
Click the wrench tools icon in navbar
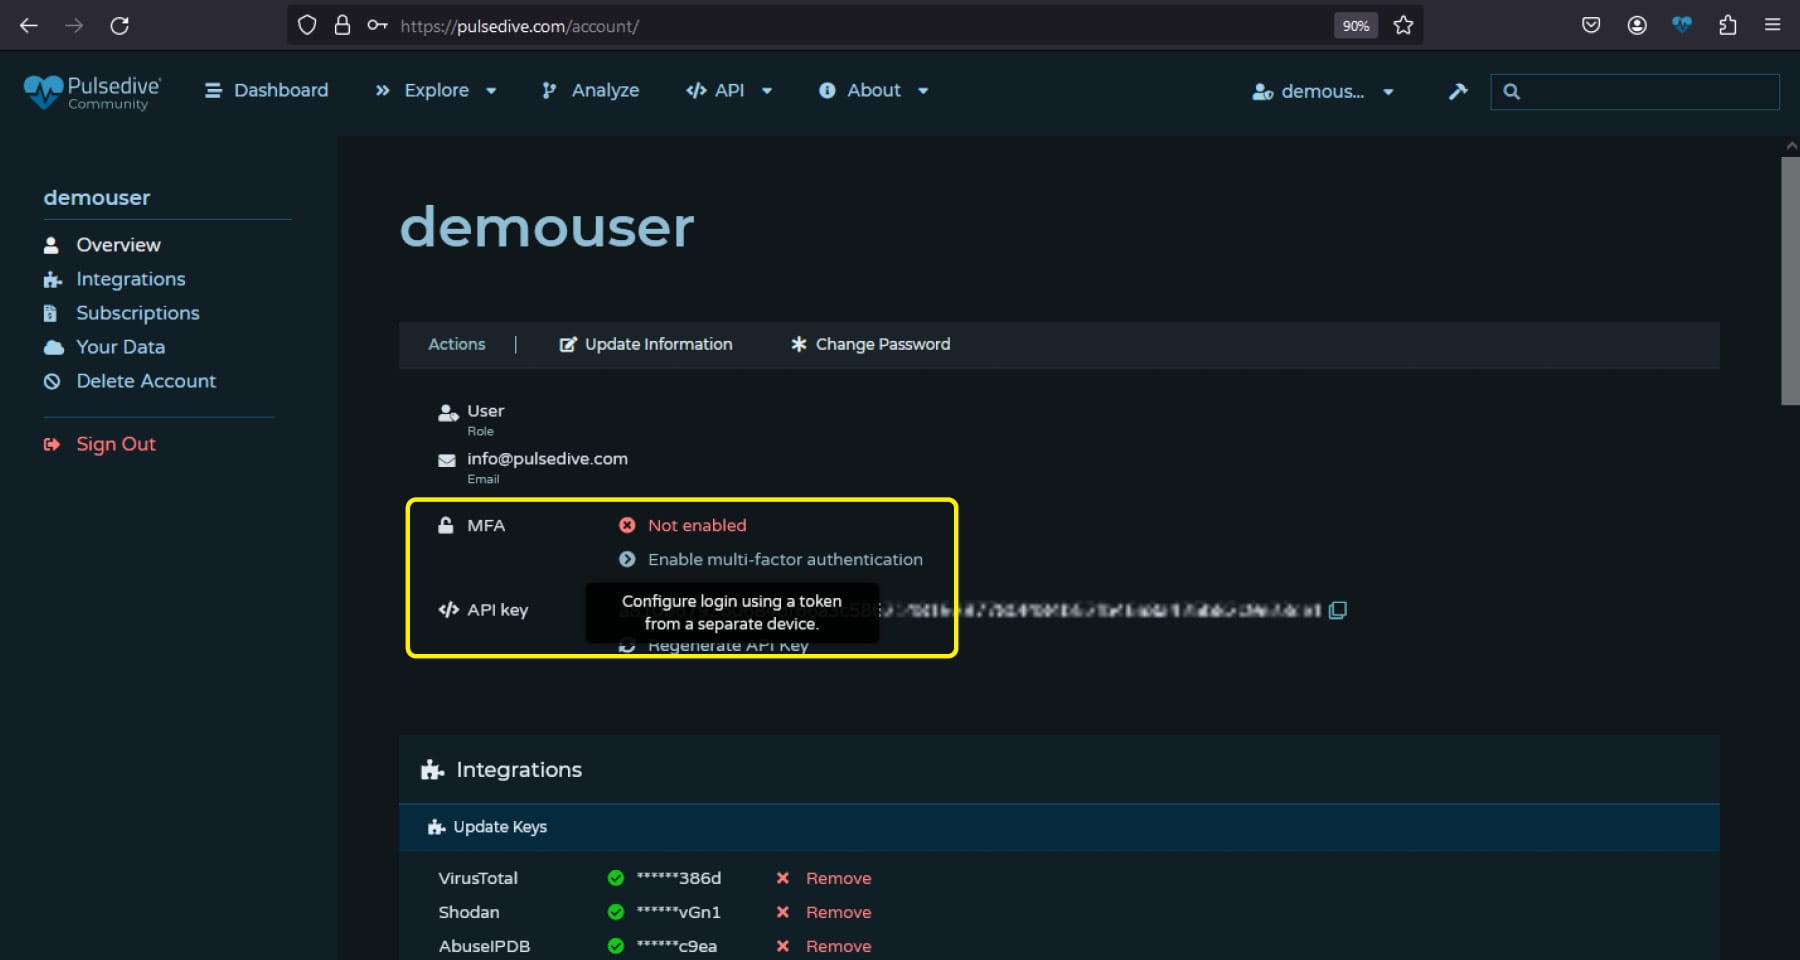[1458, 91]
